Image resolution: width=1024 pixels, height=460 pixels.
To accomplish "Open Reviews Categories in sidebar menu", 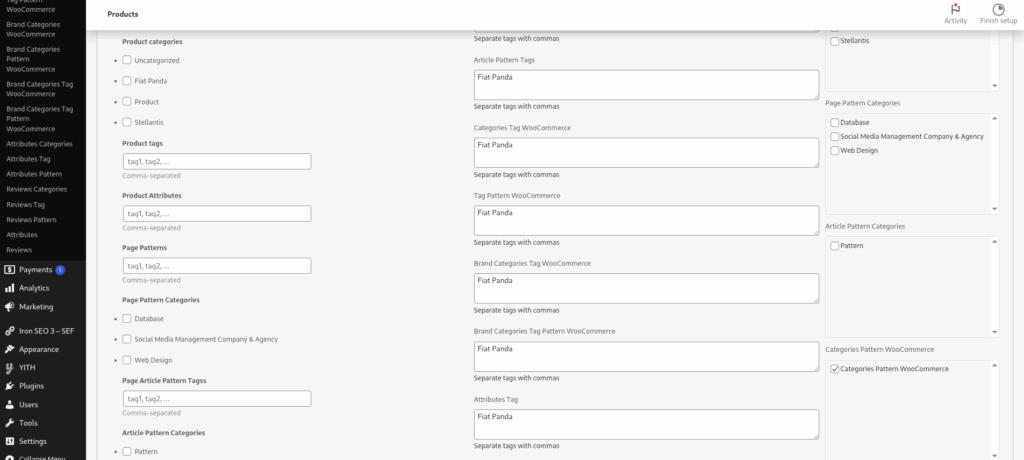I will [x=37, y=189].
